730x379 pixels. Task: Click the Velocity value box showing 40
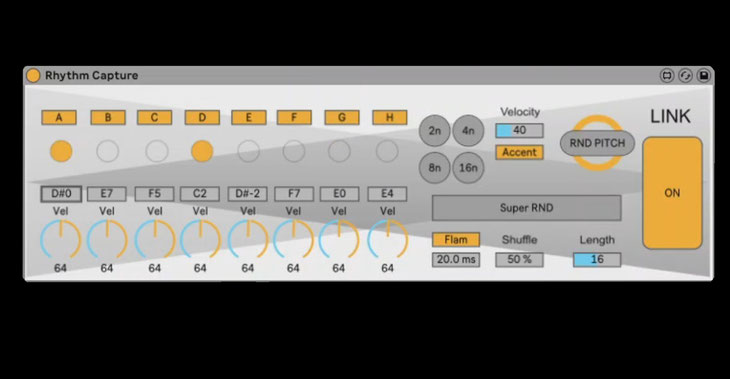[x=519, y=130]
